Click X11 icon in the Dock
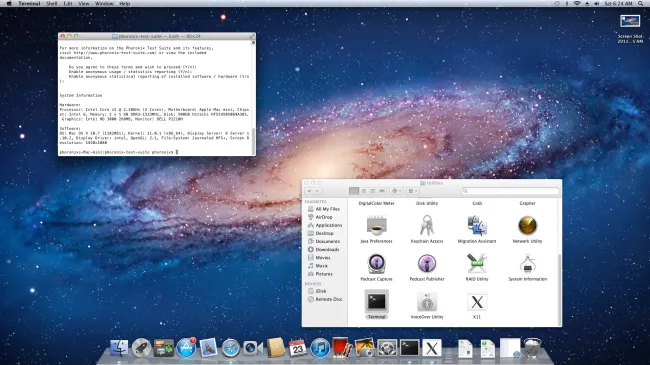650x365 pixels. tap(432, 348)
